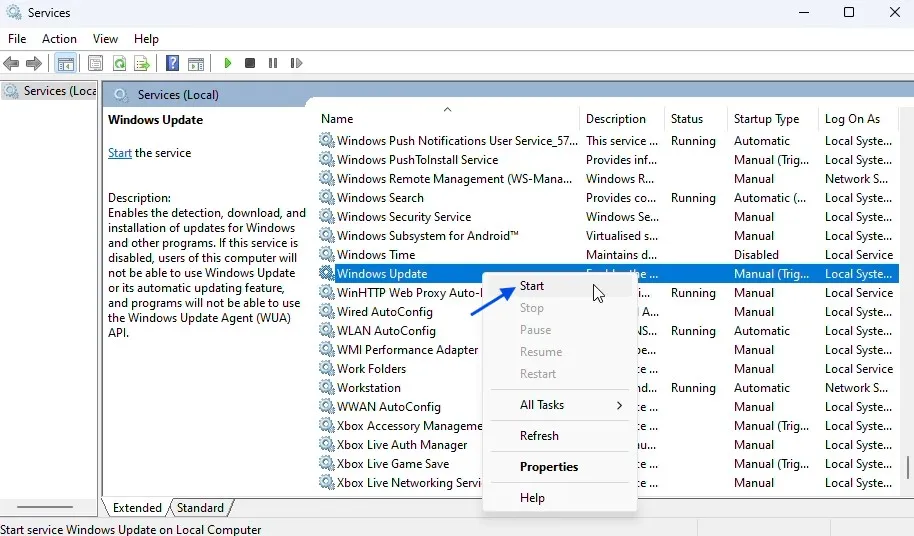Screen dimensions: 914x536
Task: Sort by the Log On As column header
Action: (858, 118)
